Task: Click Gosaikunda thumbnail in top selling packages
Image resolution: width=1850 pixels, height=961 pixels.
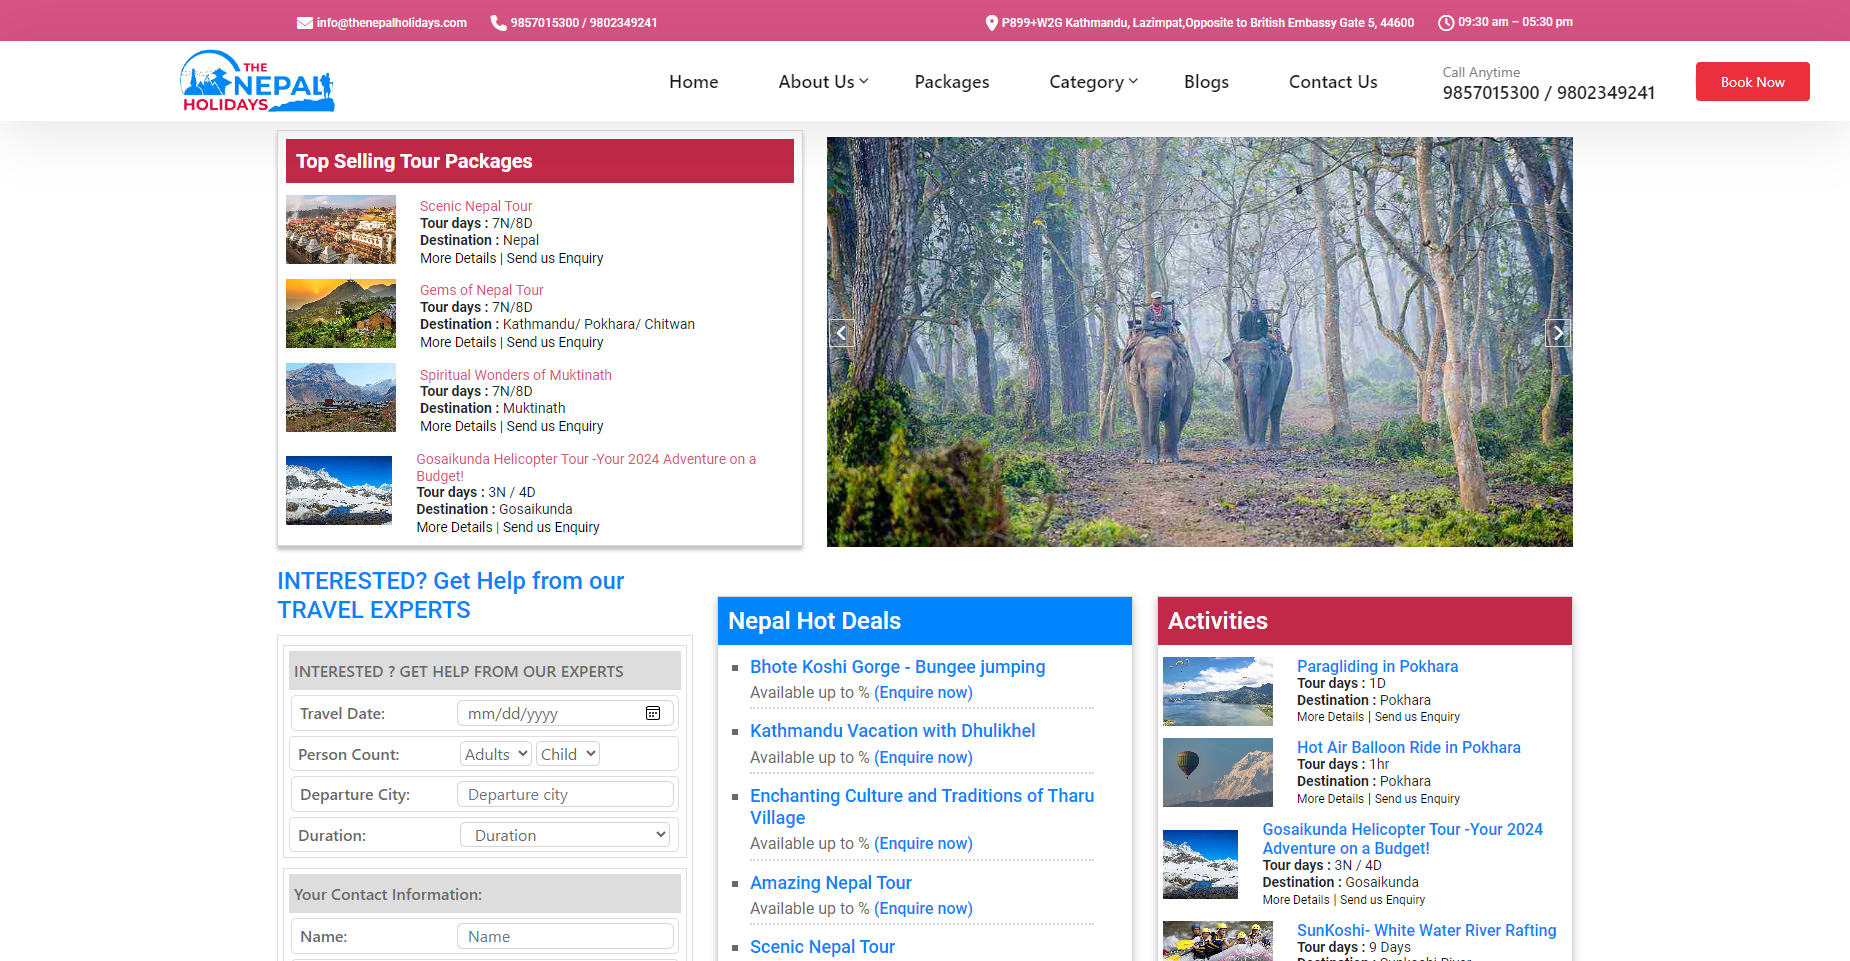Action: coord(339,490)
